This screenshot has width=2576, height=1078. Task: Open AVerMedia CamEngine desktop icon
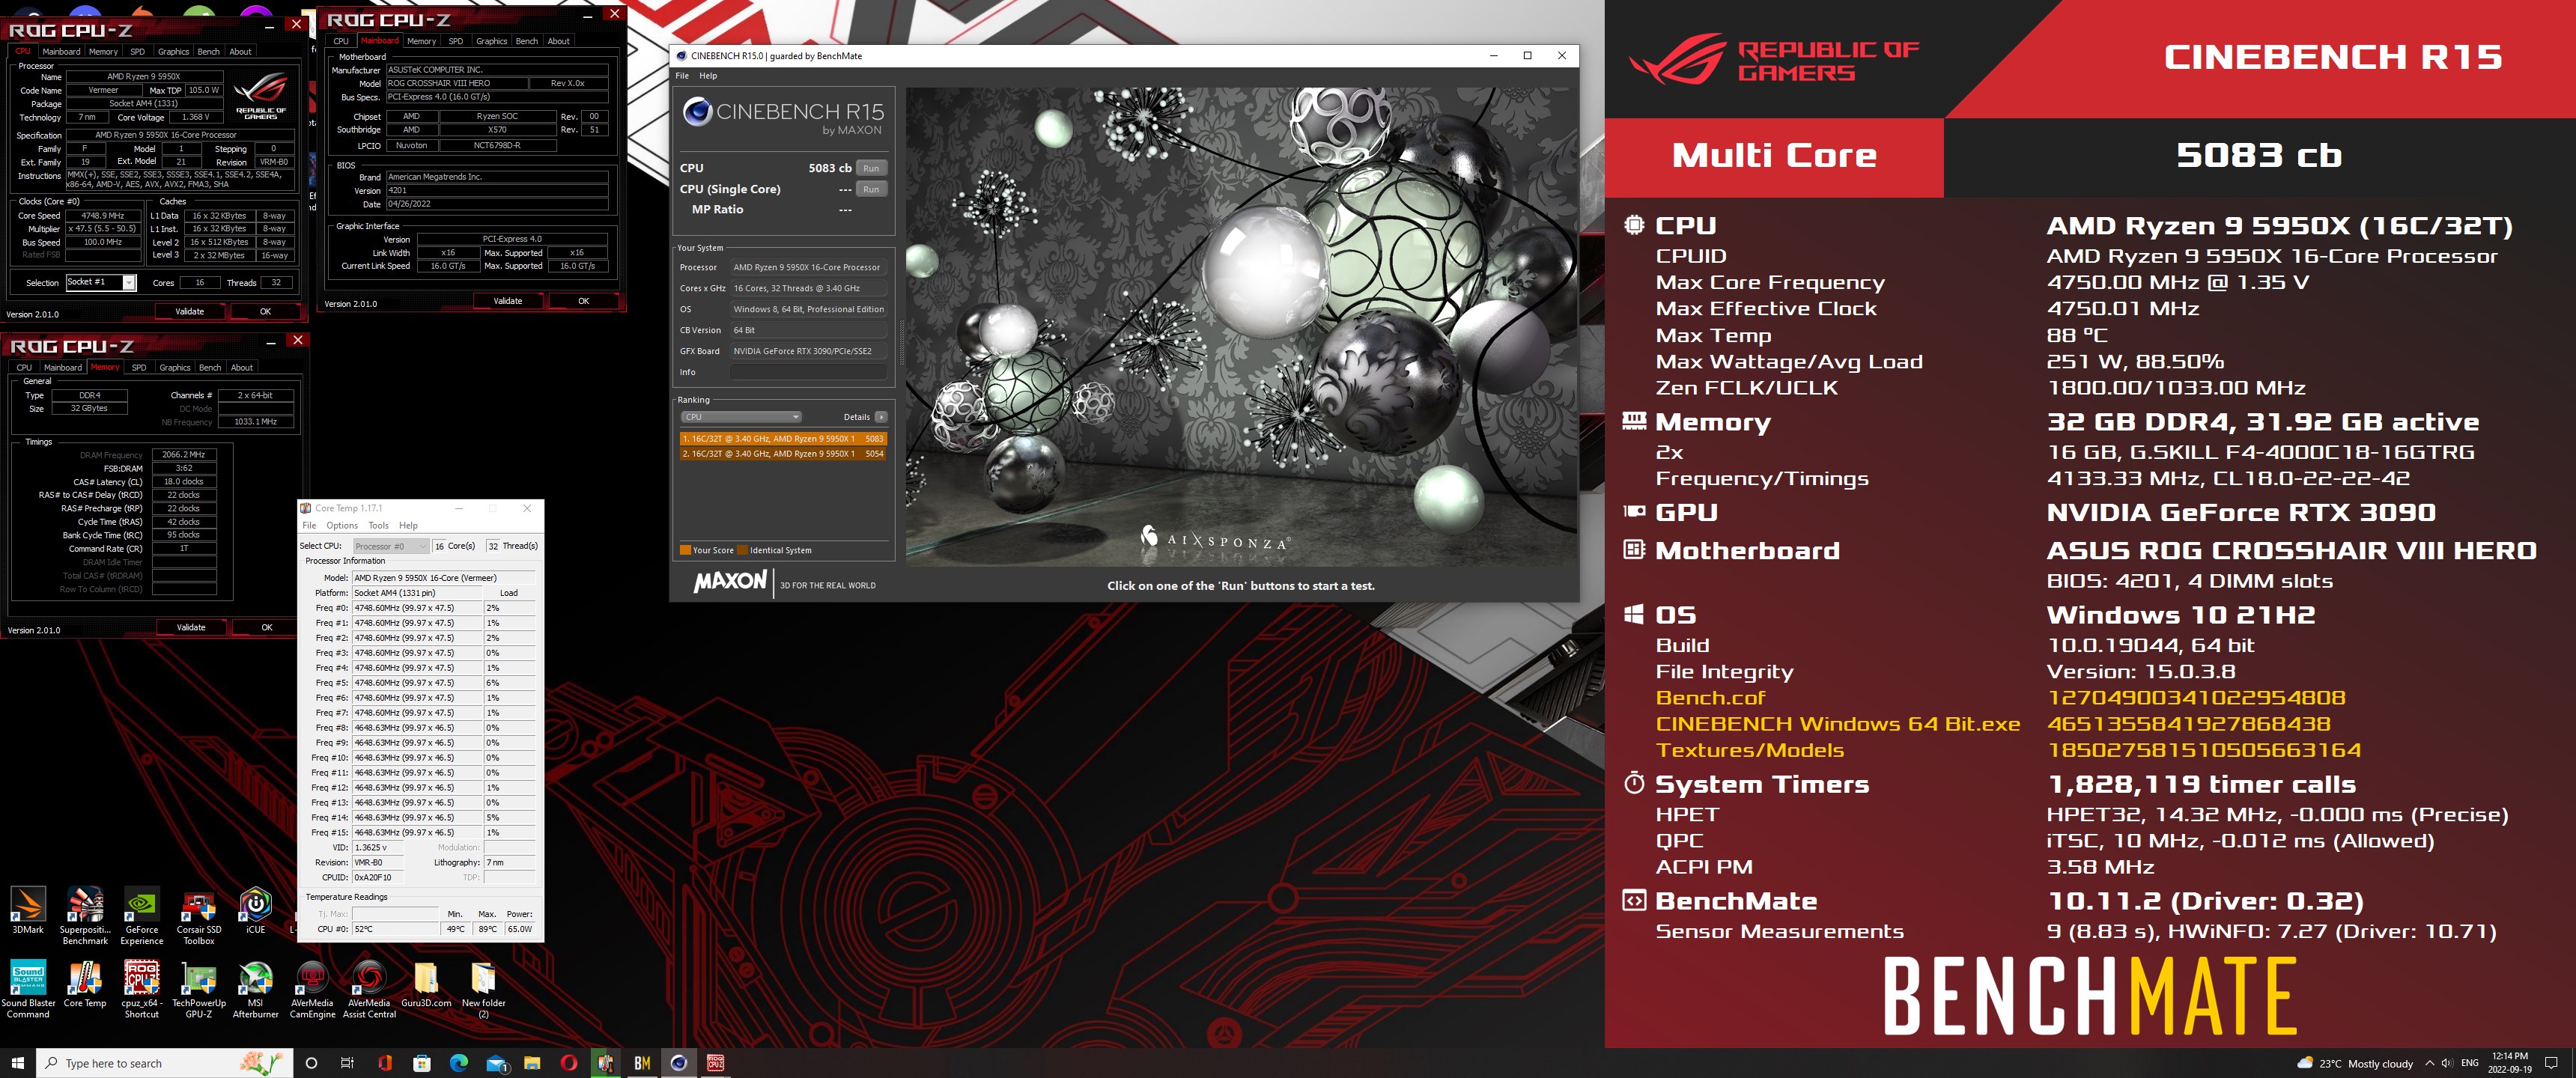pos(312,989)
